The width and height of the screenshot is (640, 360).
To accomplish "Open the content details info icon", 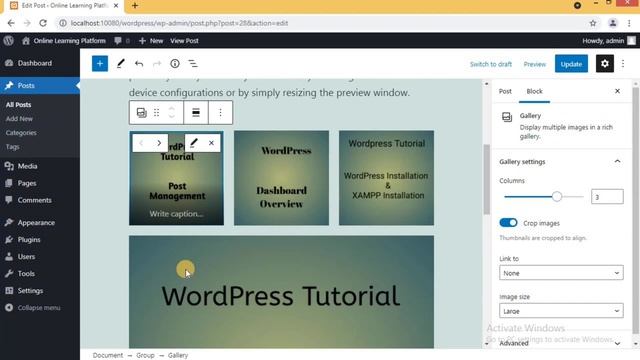I will (x=175, y=64).
